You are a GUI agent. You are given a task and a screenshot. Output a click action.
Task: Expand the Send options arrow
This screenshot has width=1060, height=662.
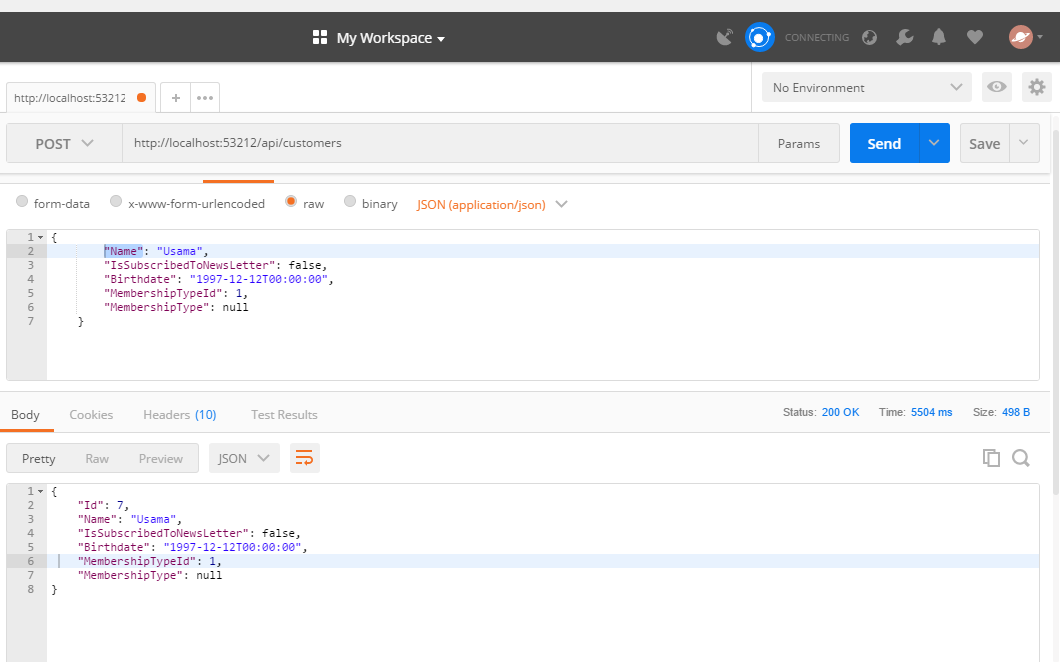pyautogui.click(x=934, y=143)
